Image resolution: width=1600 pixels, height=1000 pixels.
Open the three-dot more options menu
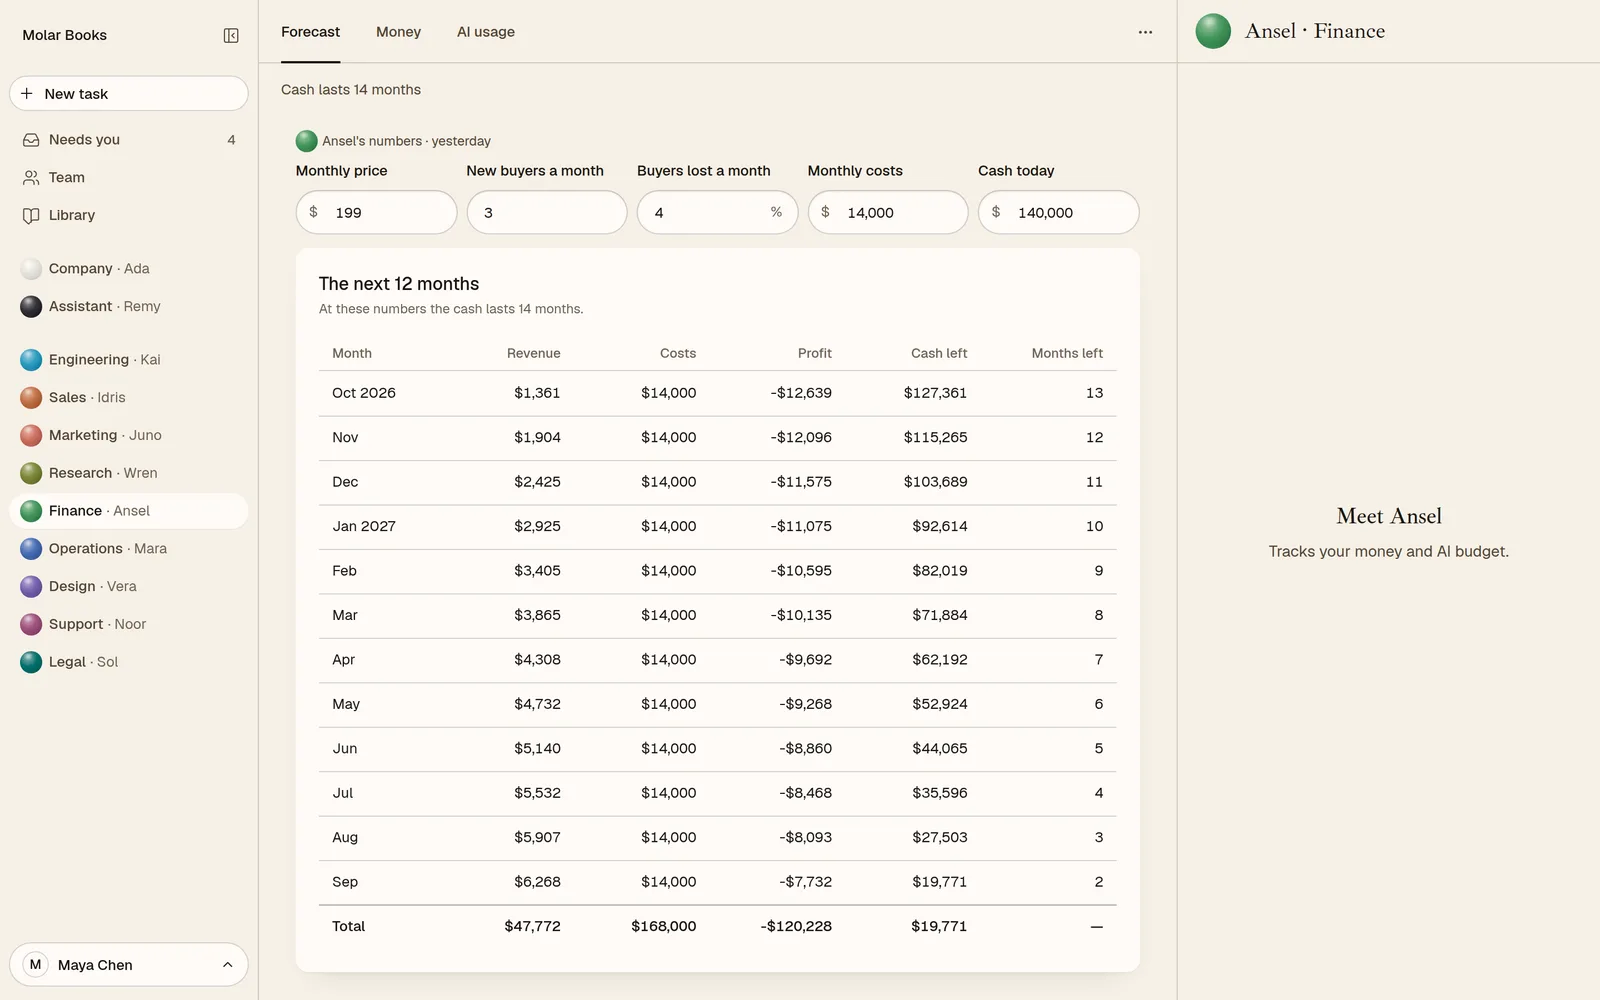tap(1145, 32)
